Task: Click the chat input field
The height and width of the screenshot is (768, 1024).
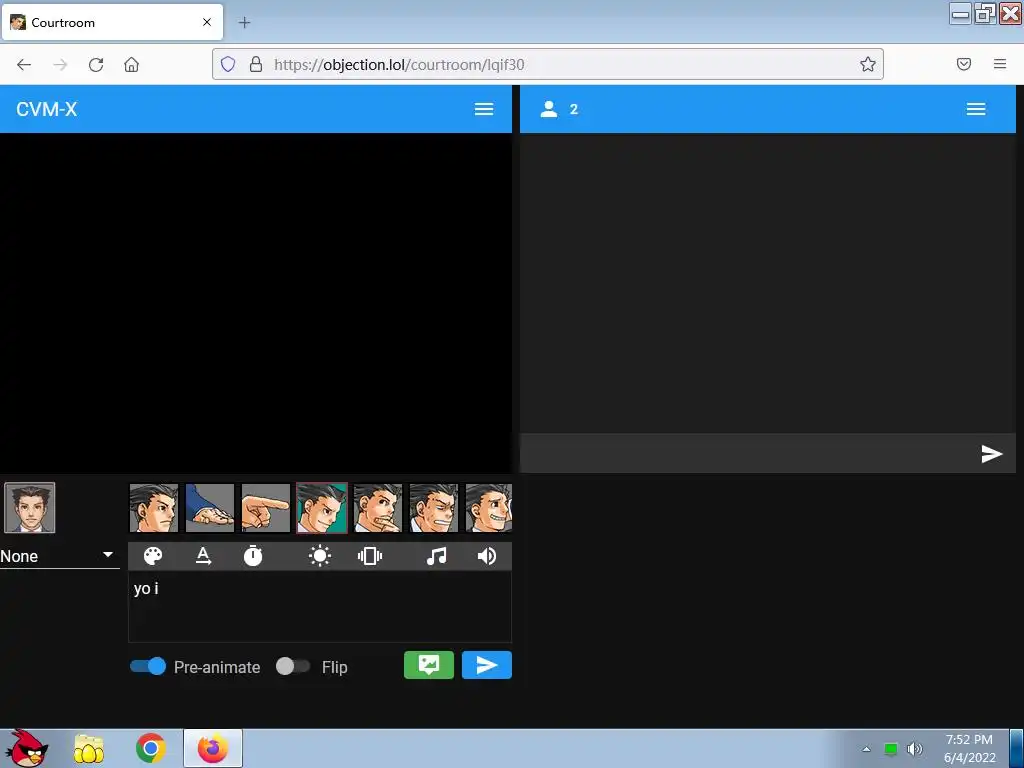Action: pyautogui.click(x=748, y=453)
